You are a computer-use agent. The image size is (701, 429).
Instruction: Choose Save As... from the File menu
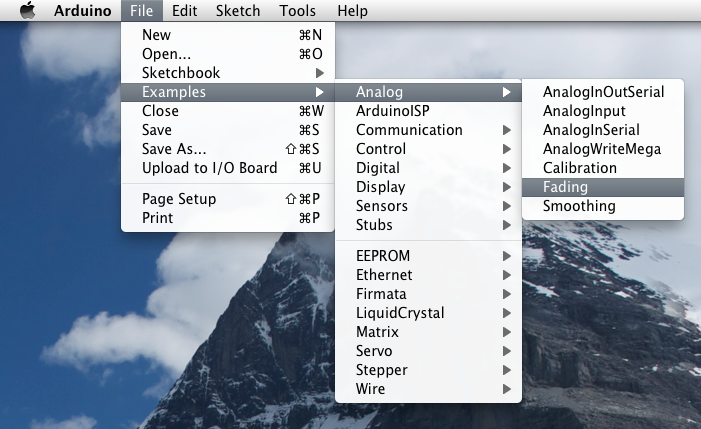[x=228, y=149]
